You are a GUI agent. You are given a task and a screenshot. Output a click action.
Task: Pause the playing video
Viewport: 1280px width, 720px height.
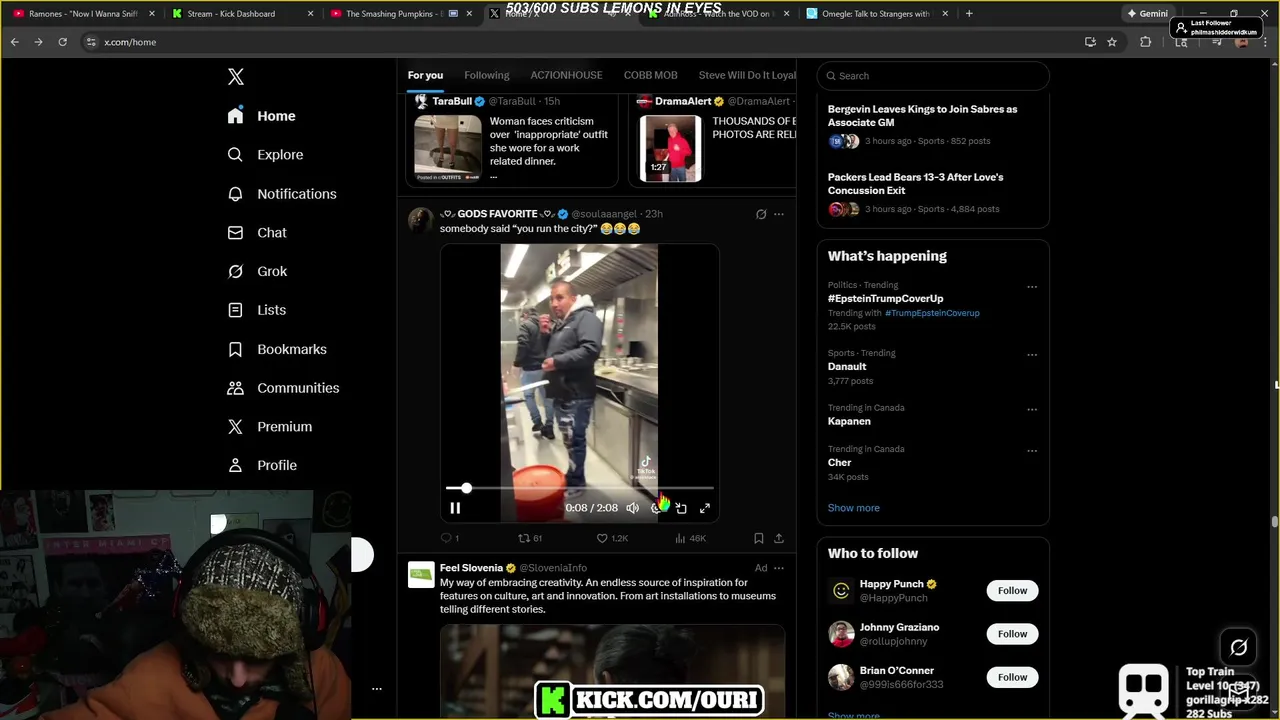tap(455, 508)
